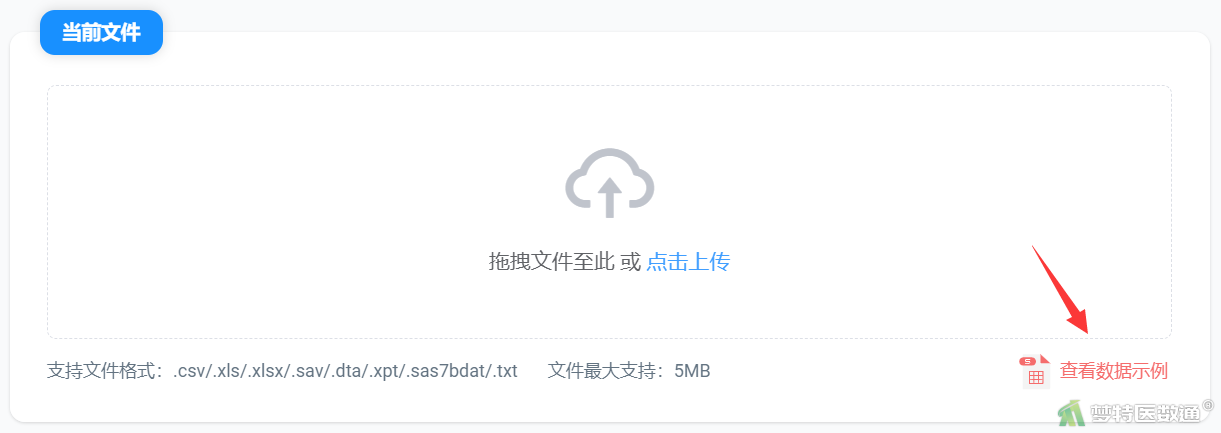Screen dimensions: 1221x433
Task: Click the 支持文件格式 label
Action: click(104, 371)
